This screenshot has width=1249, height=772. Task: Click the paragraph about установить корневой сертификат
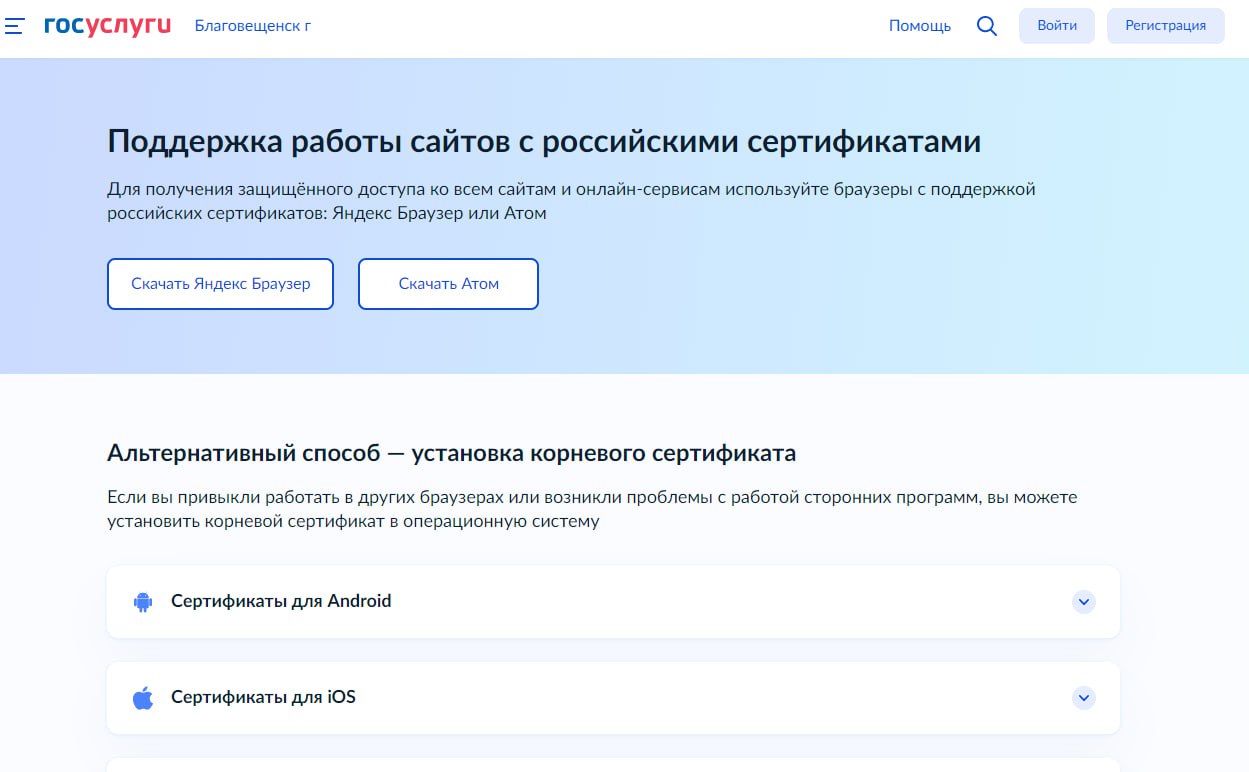(x=591, y=509)
